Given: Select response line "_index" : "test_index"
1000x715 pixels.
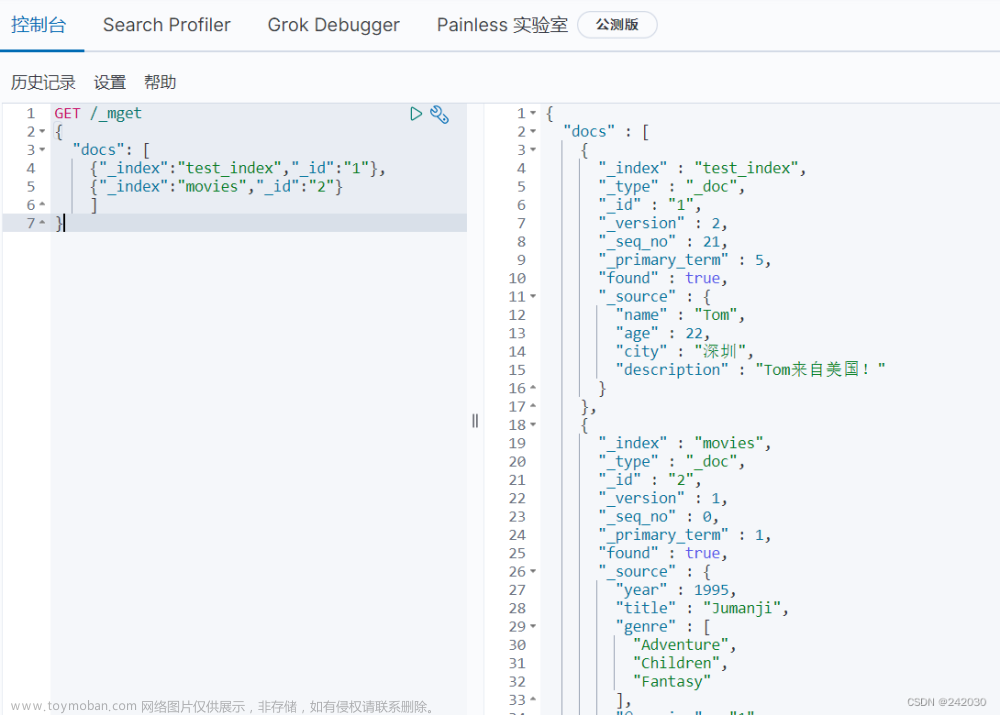Looking at the screenshot, I should pos(702,168).
